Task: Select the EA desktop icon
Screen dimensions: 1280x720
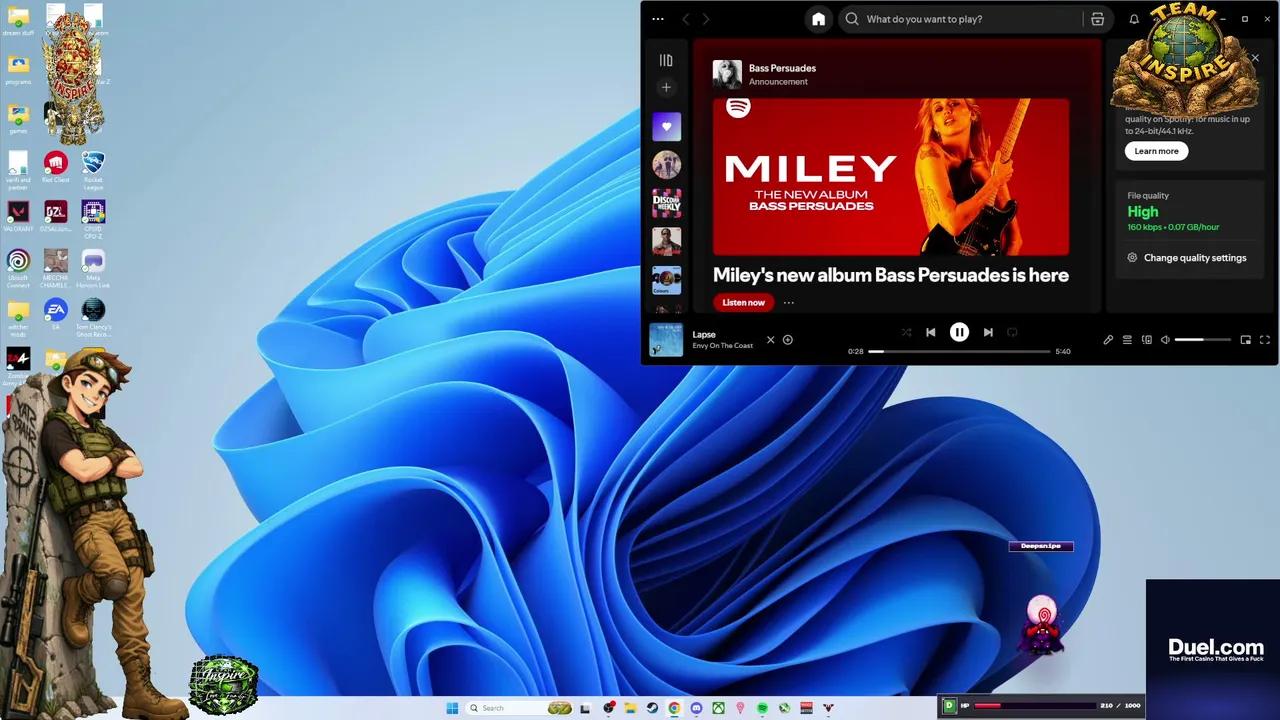Action: 56,314
